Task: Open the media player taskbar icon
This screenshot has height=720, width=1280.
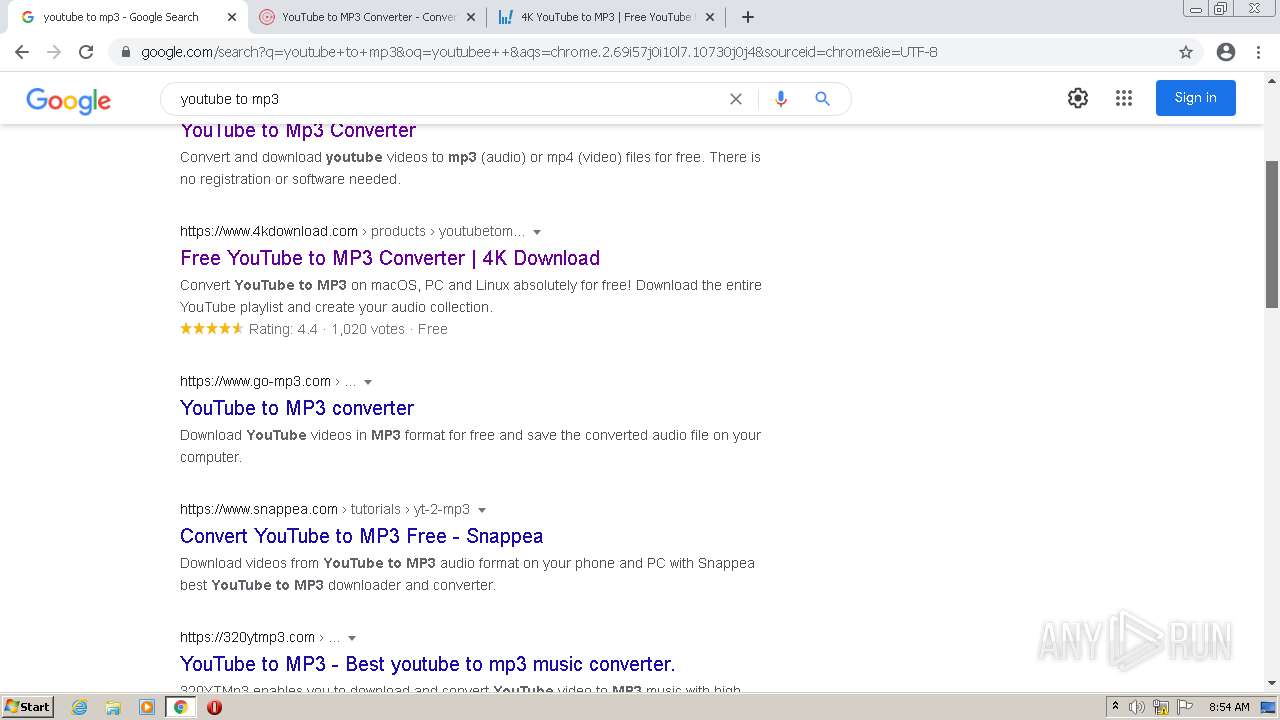Action: pyautogui.click(x=147, y=707)
